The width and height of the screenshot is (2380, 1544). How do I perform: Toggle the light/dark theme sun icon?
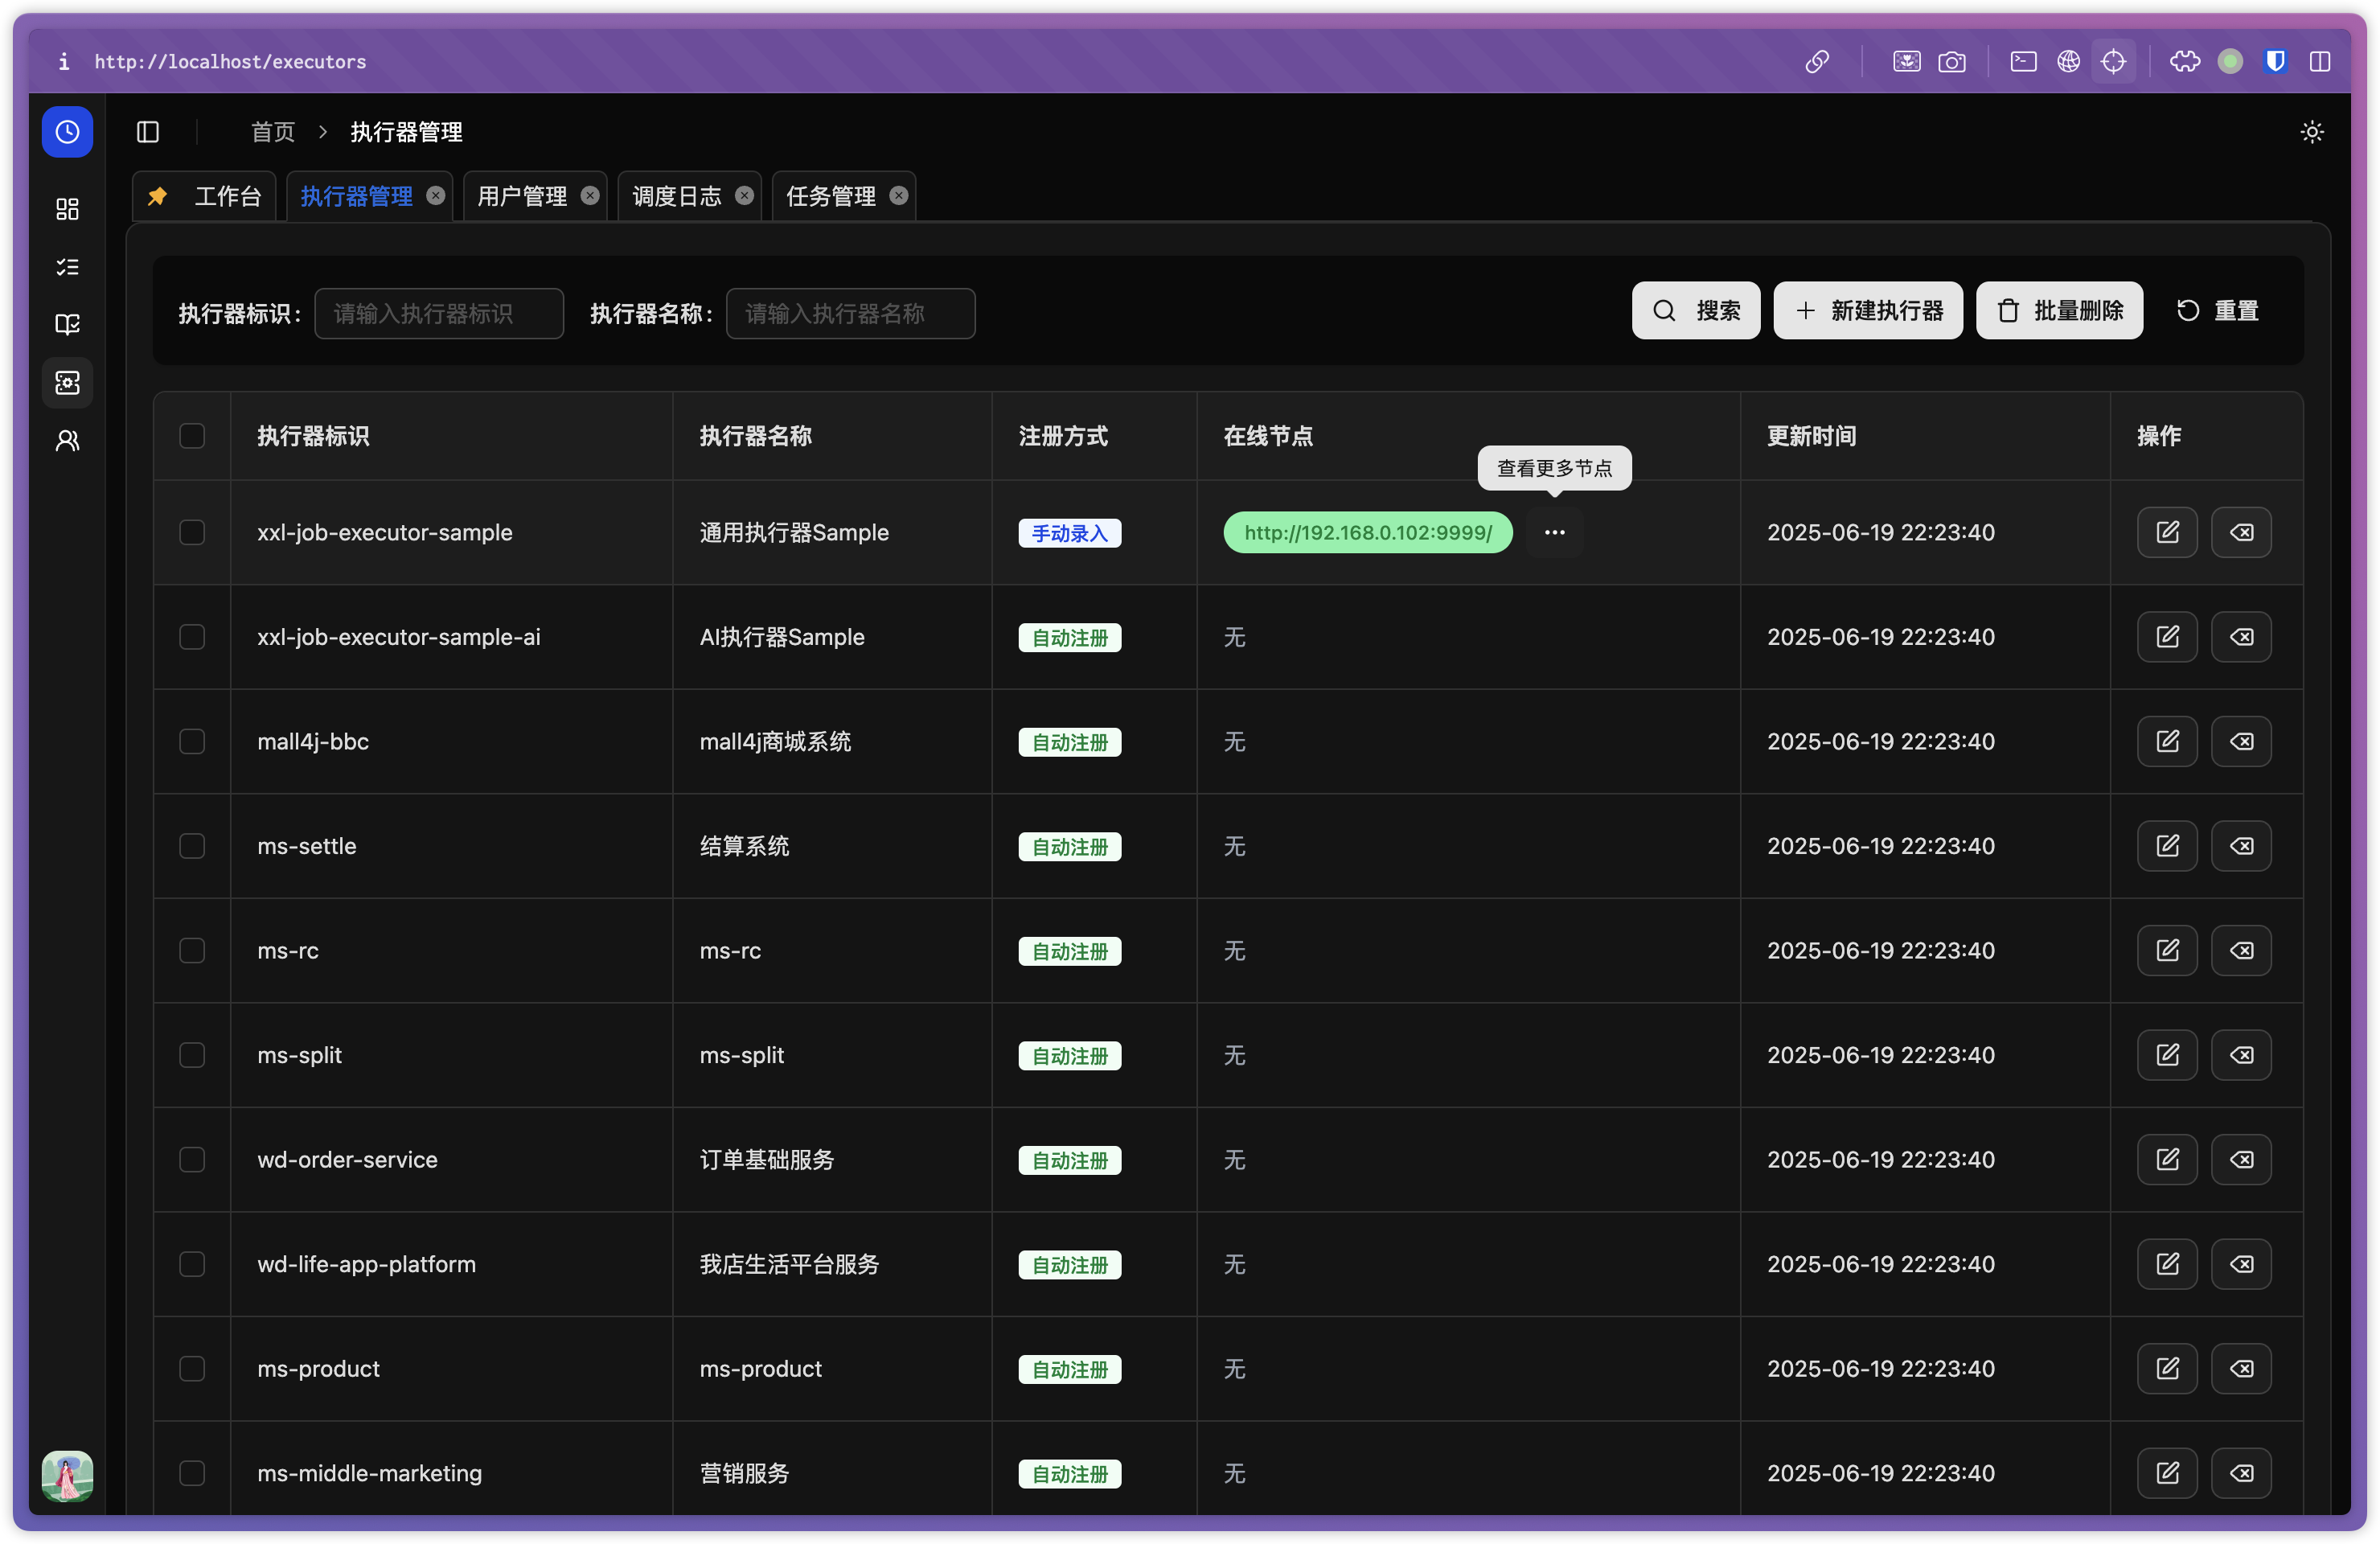click(2311, 132)
